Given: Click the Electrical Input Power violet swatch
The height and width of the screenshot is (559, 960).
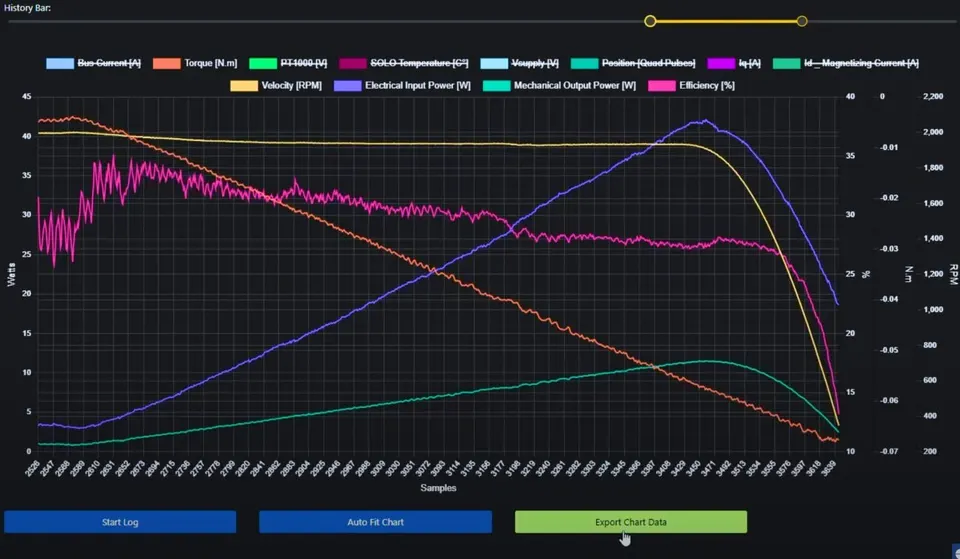Looking at the screenshot, I should coord(347,85).
